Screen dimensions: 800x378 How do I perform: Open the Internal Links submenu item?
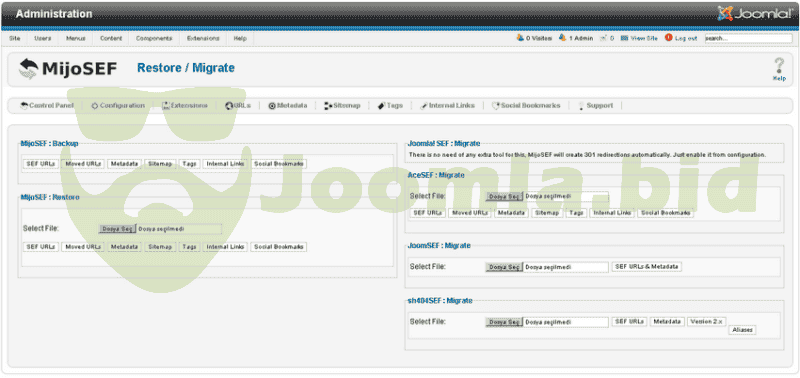(x=447, y=106)
